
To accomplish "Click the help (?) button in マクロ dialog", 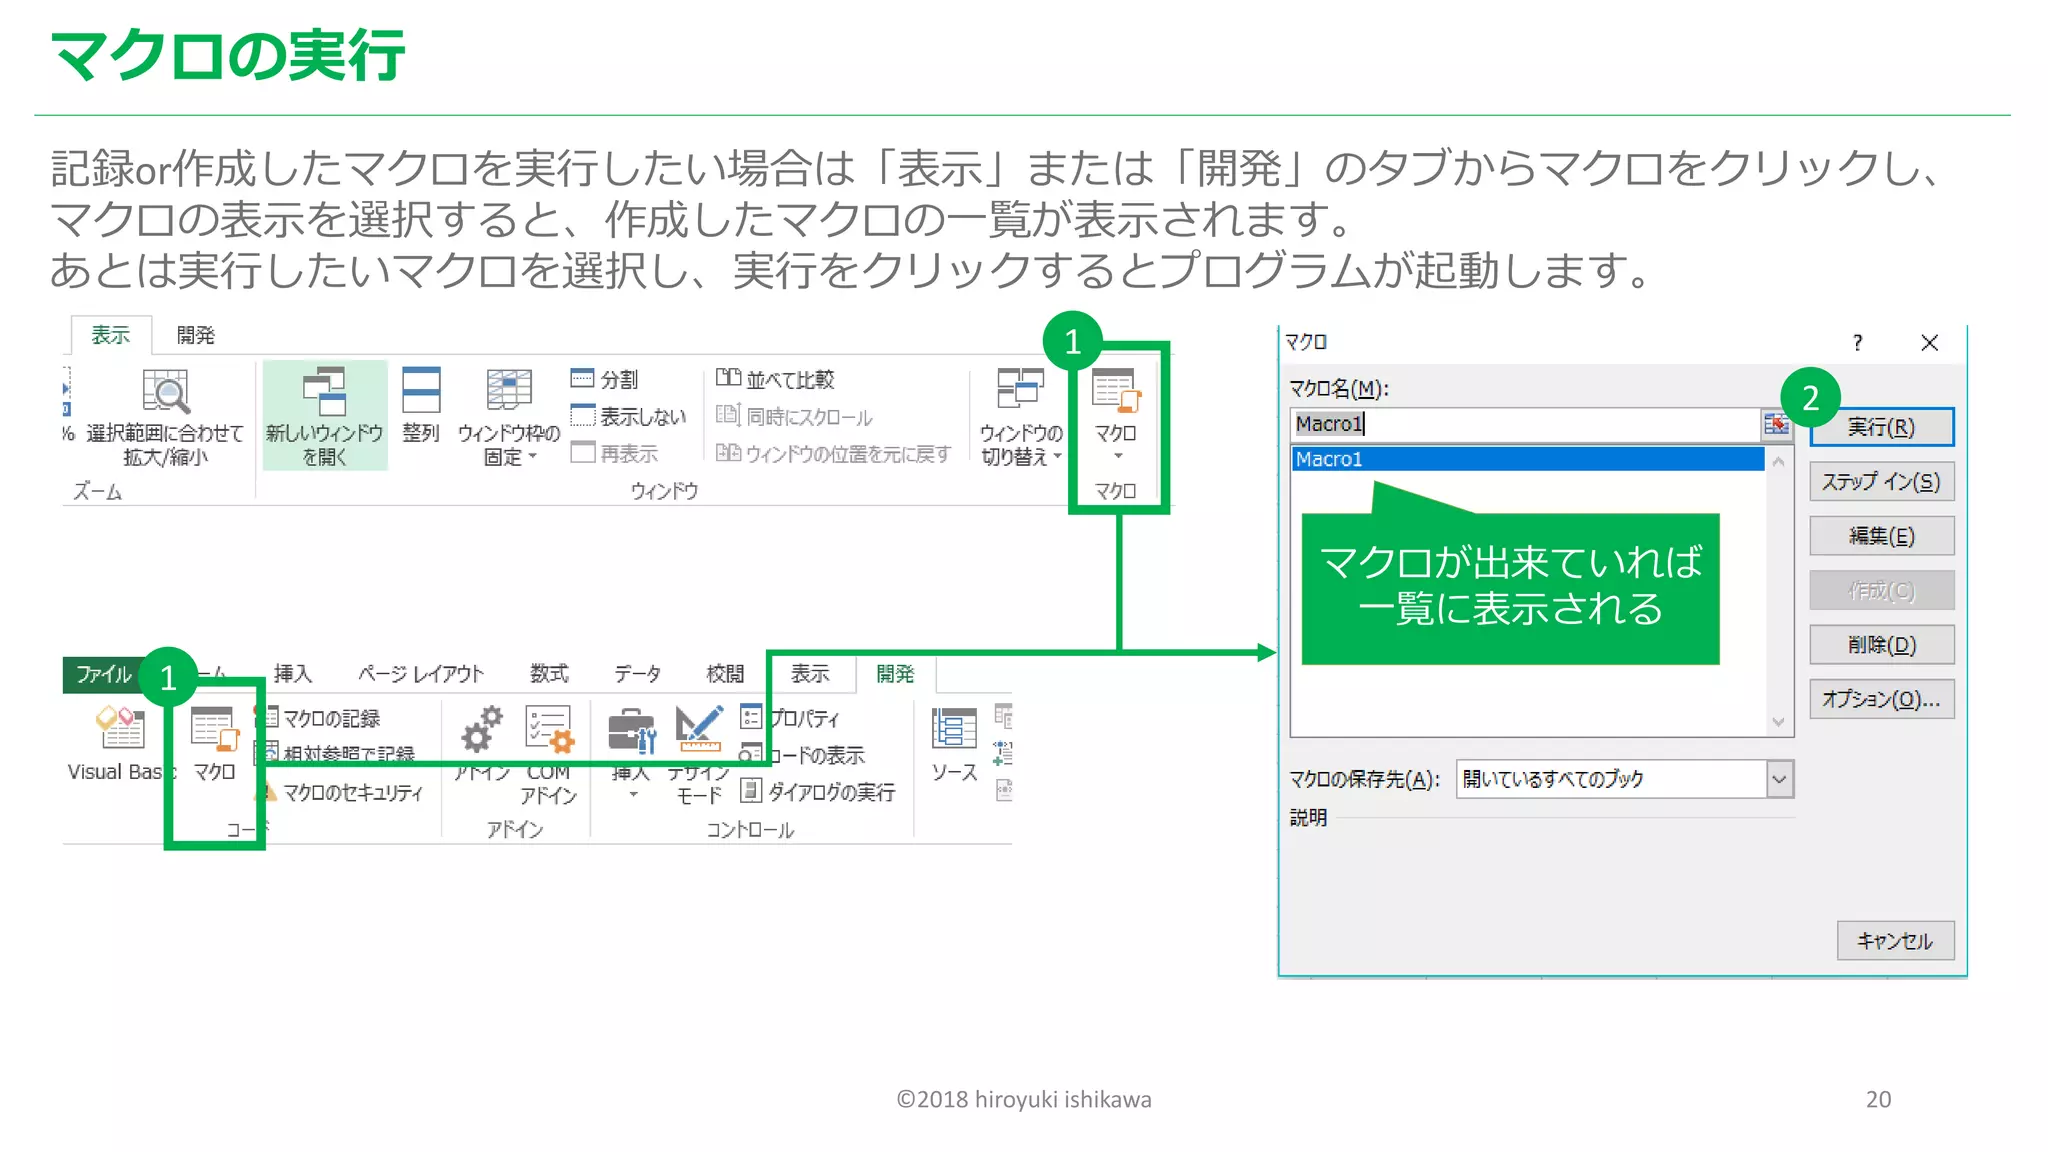I will tap(1857, 343).
